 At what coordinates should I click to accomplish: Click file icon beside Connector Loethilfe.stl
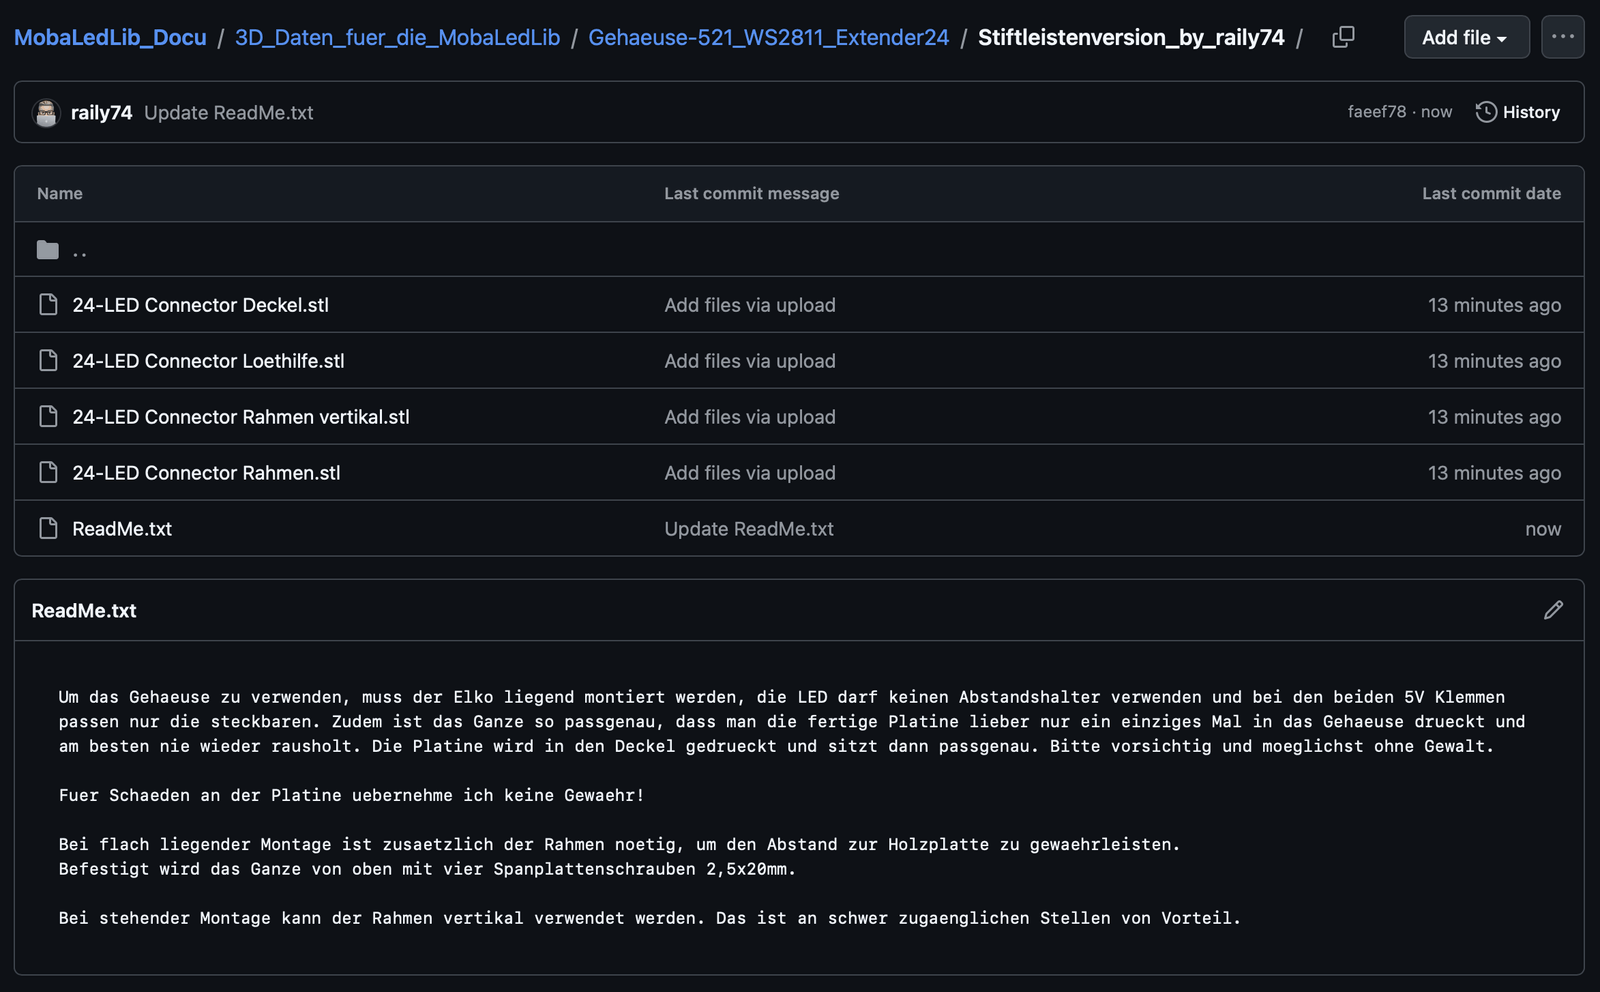[x=48, y=361]
